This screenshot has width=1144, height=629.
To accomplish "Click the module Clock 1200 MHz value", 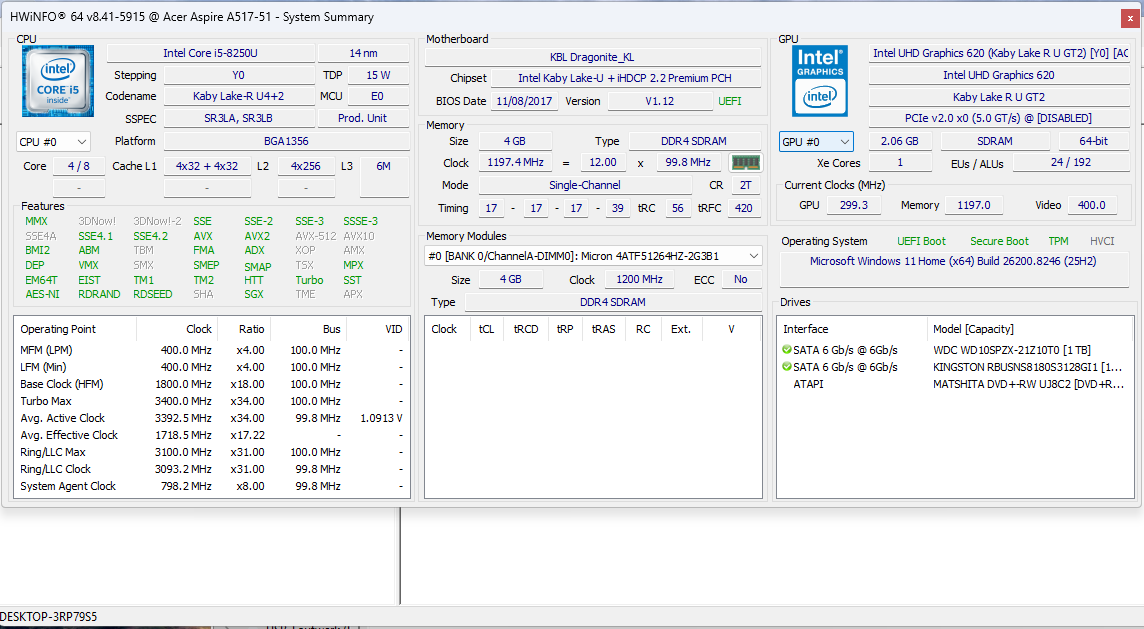I will pyautogui.click(x=639, y=279).
